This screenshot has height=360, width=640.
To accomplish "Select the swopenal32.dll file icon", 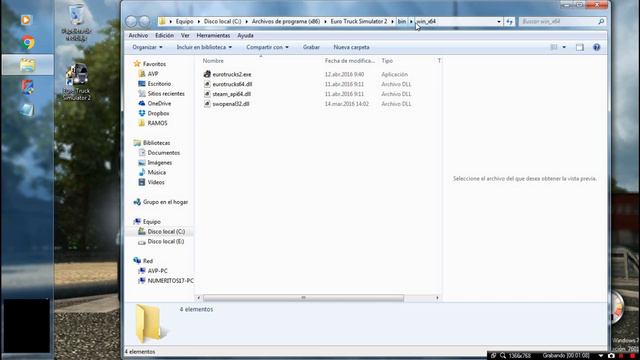I will (x=207, y=104).
